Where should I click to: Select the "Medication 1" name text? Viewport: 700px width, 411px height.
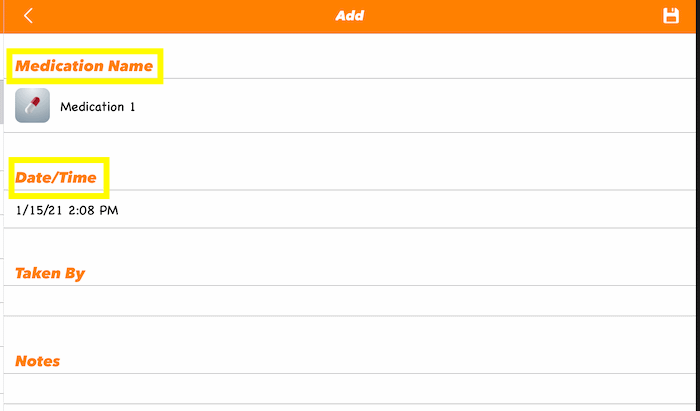click(98, 106)
